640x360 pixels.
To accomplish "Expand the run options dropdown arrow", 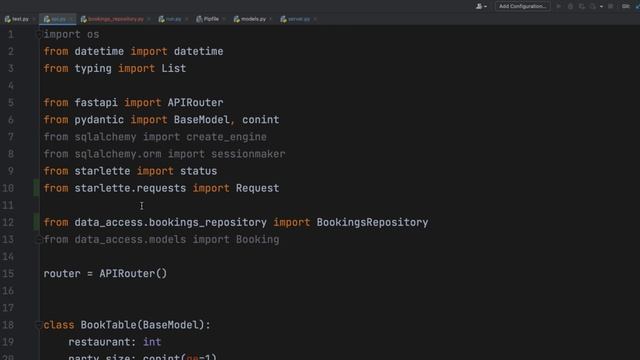I will pyautogui.click(x=601, y=7).
